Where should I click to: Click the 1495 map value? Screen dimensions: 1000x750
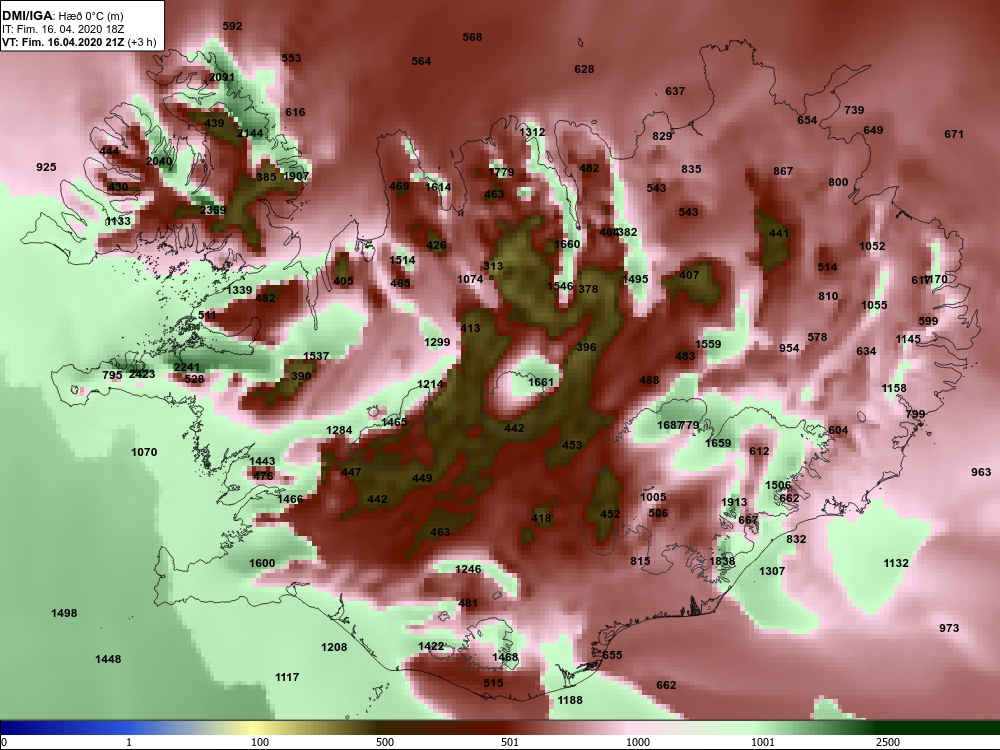point(635,279)
